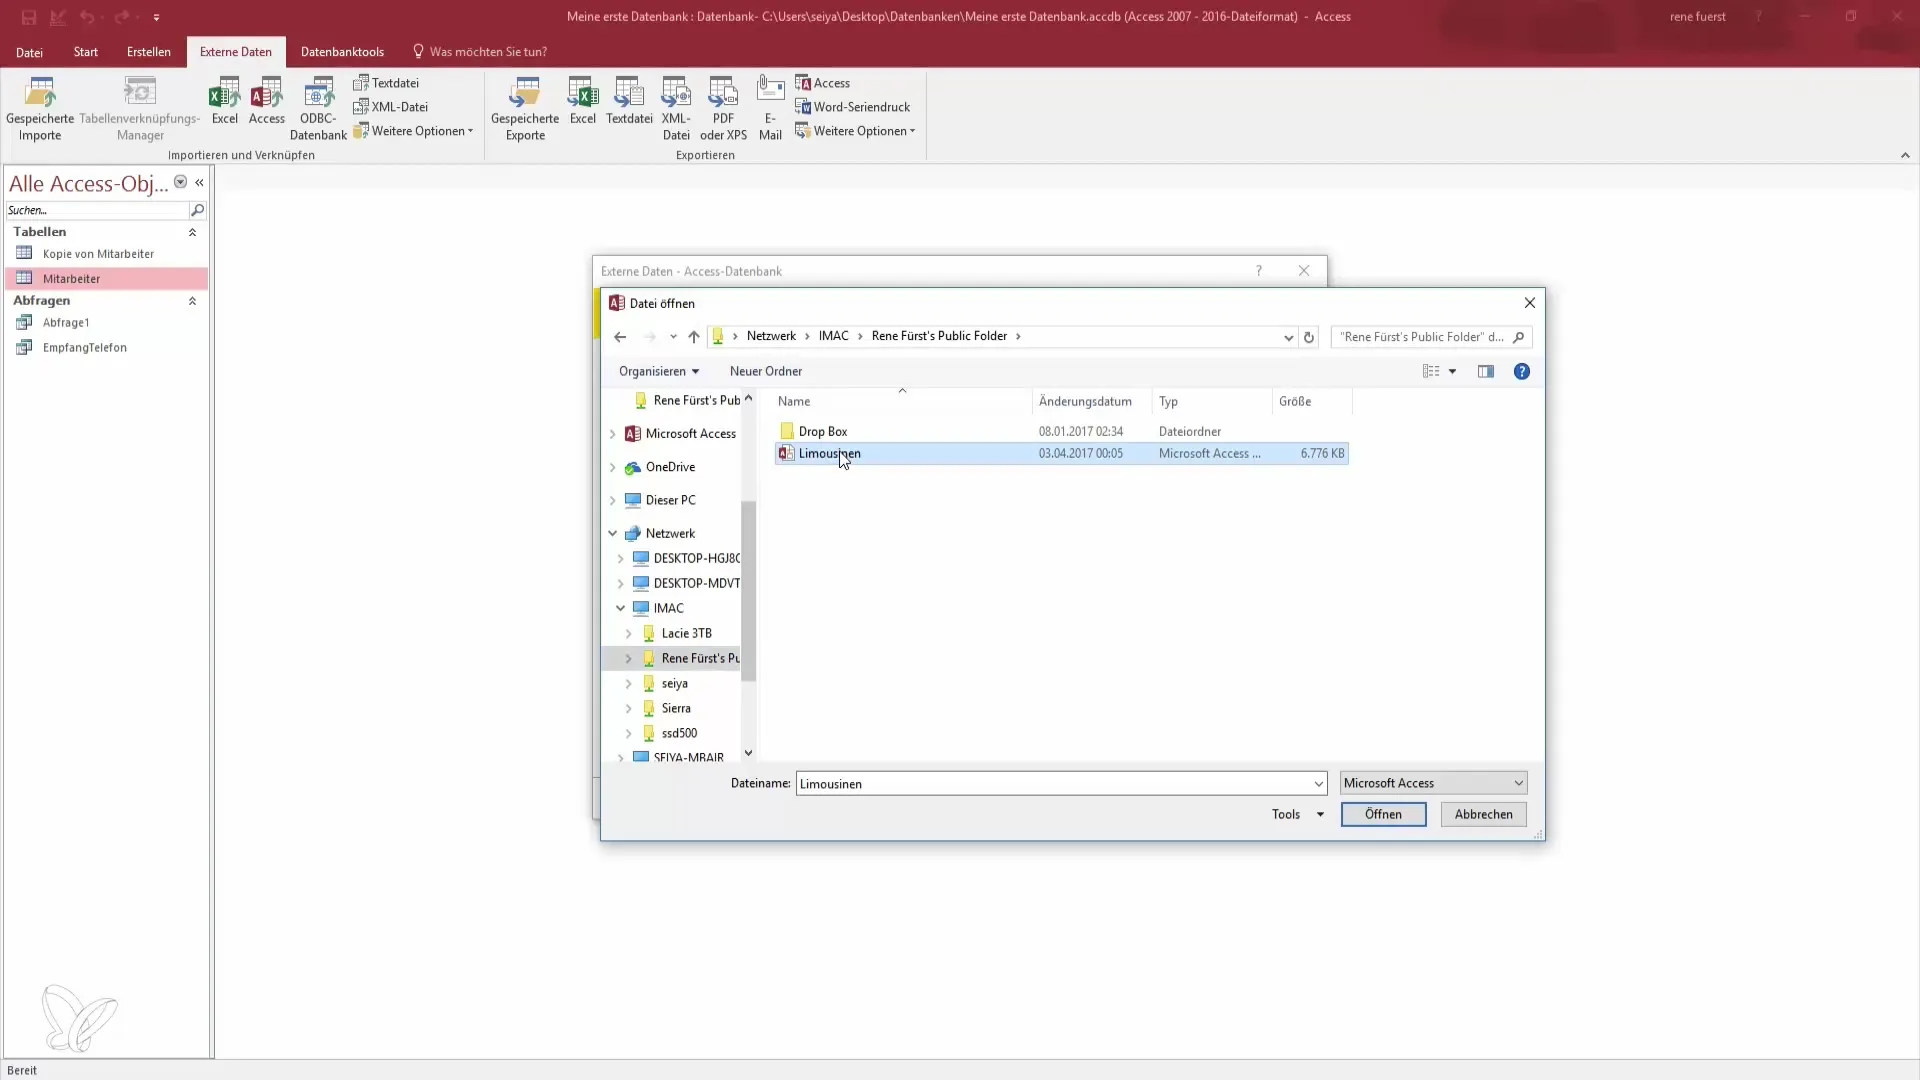1920x1080 pixels.
Task: Import from Excel icon in ribbon
Action: click(224, 101)
